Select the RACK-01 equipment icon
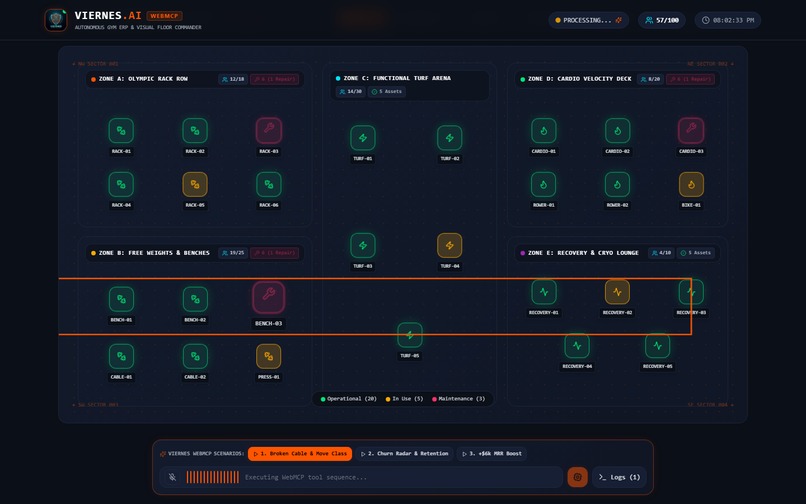 point(121,131)
